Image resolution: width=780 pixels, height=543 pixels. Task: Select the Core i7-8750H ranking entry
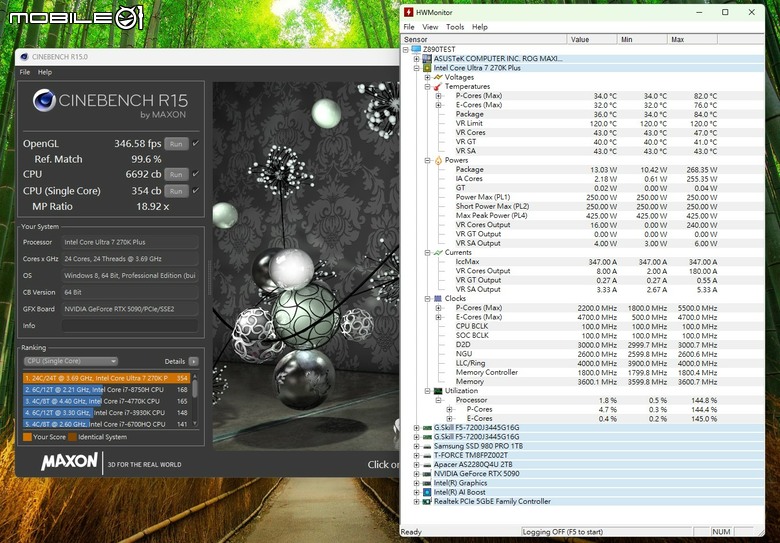106,390
